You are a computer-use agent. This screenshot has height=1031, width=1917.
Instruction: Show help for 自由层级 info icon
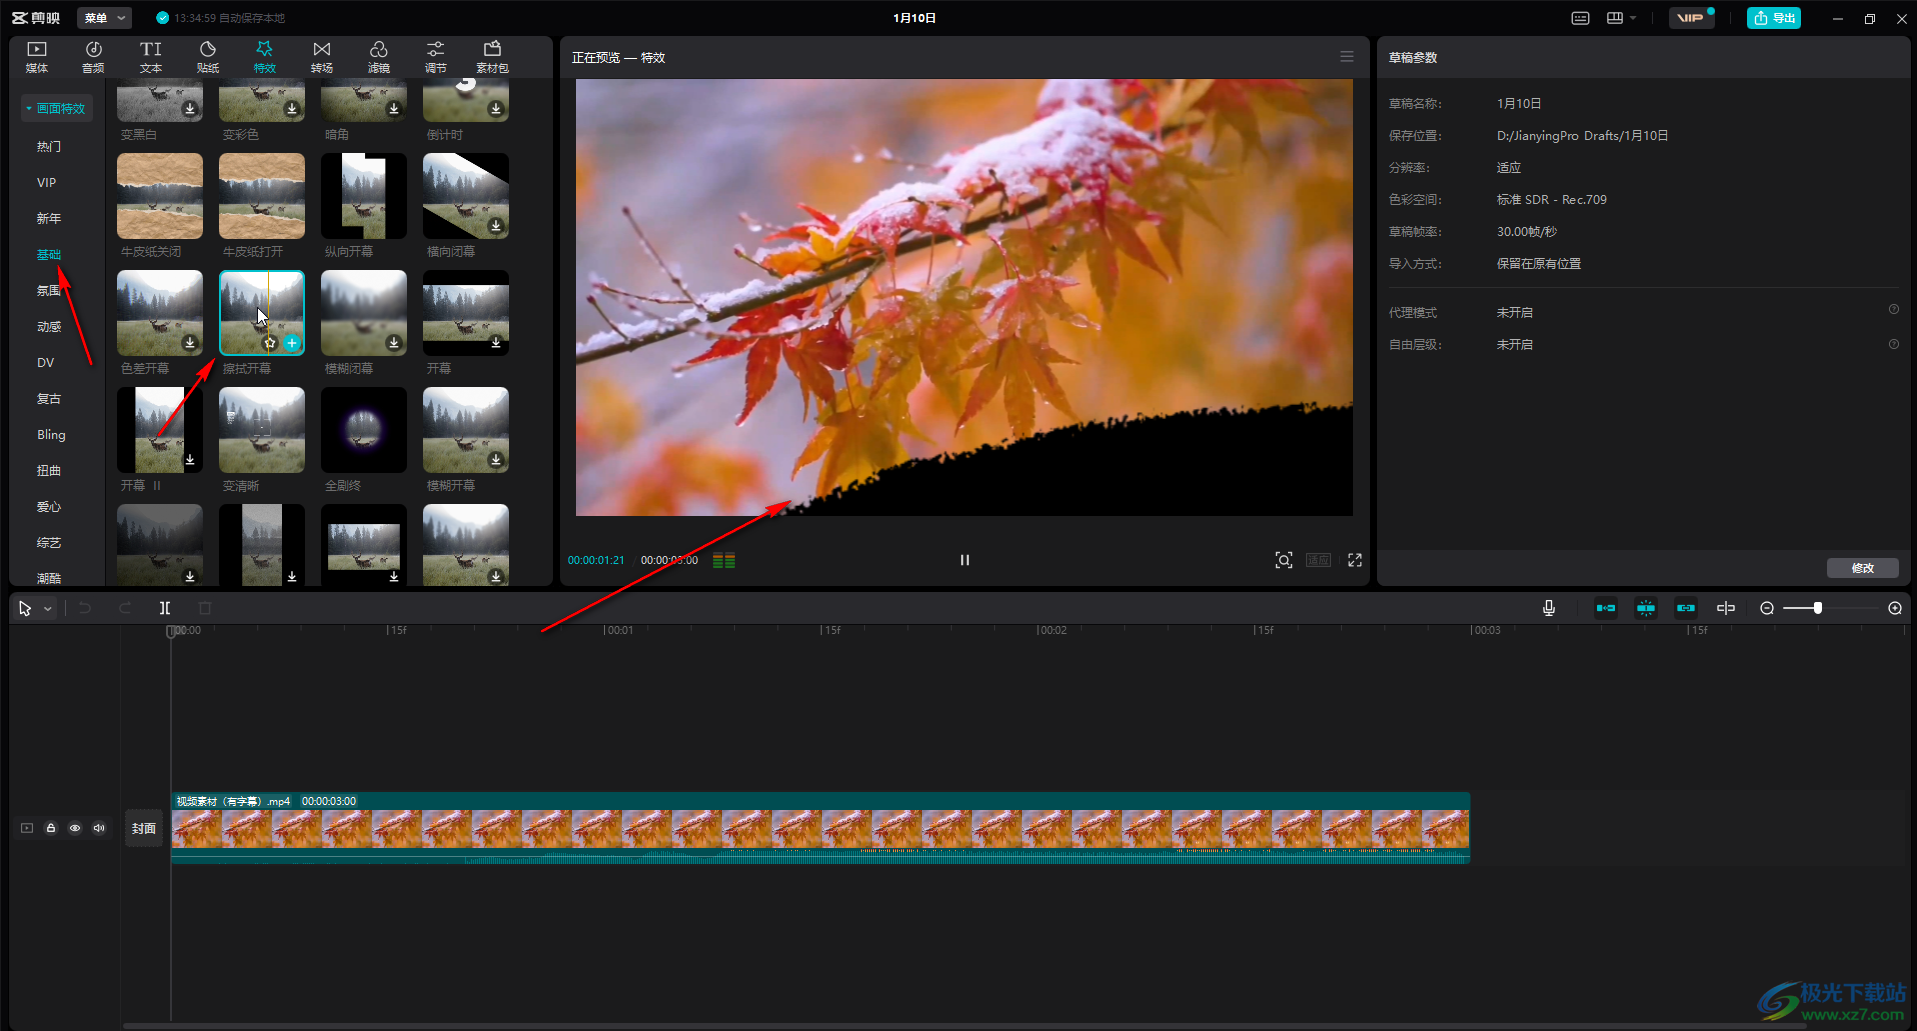tap(1894, 344)
